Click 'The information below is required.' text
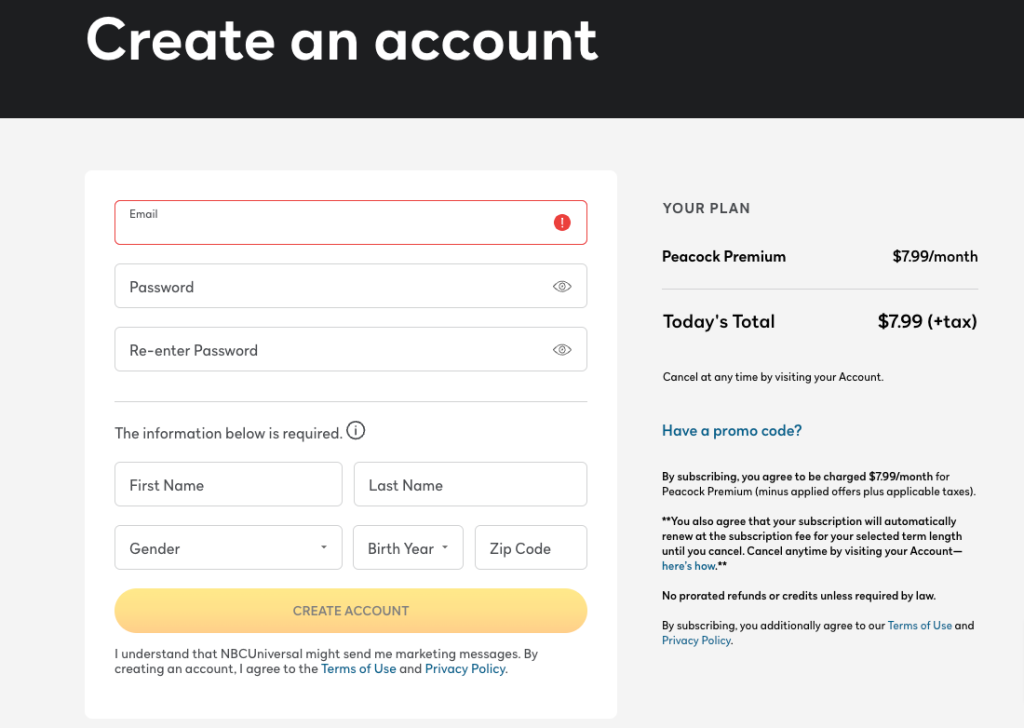This screenshot has height=728, width=1024. [229, 434]
